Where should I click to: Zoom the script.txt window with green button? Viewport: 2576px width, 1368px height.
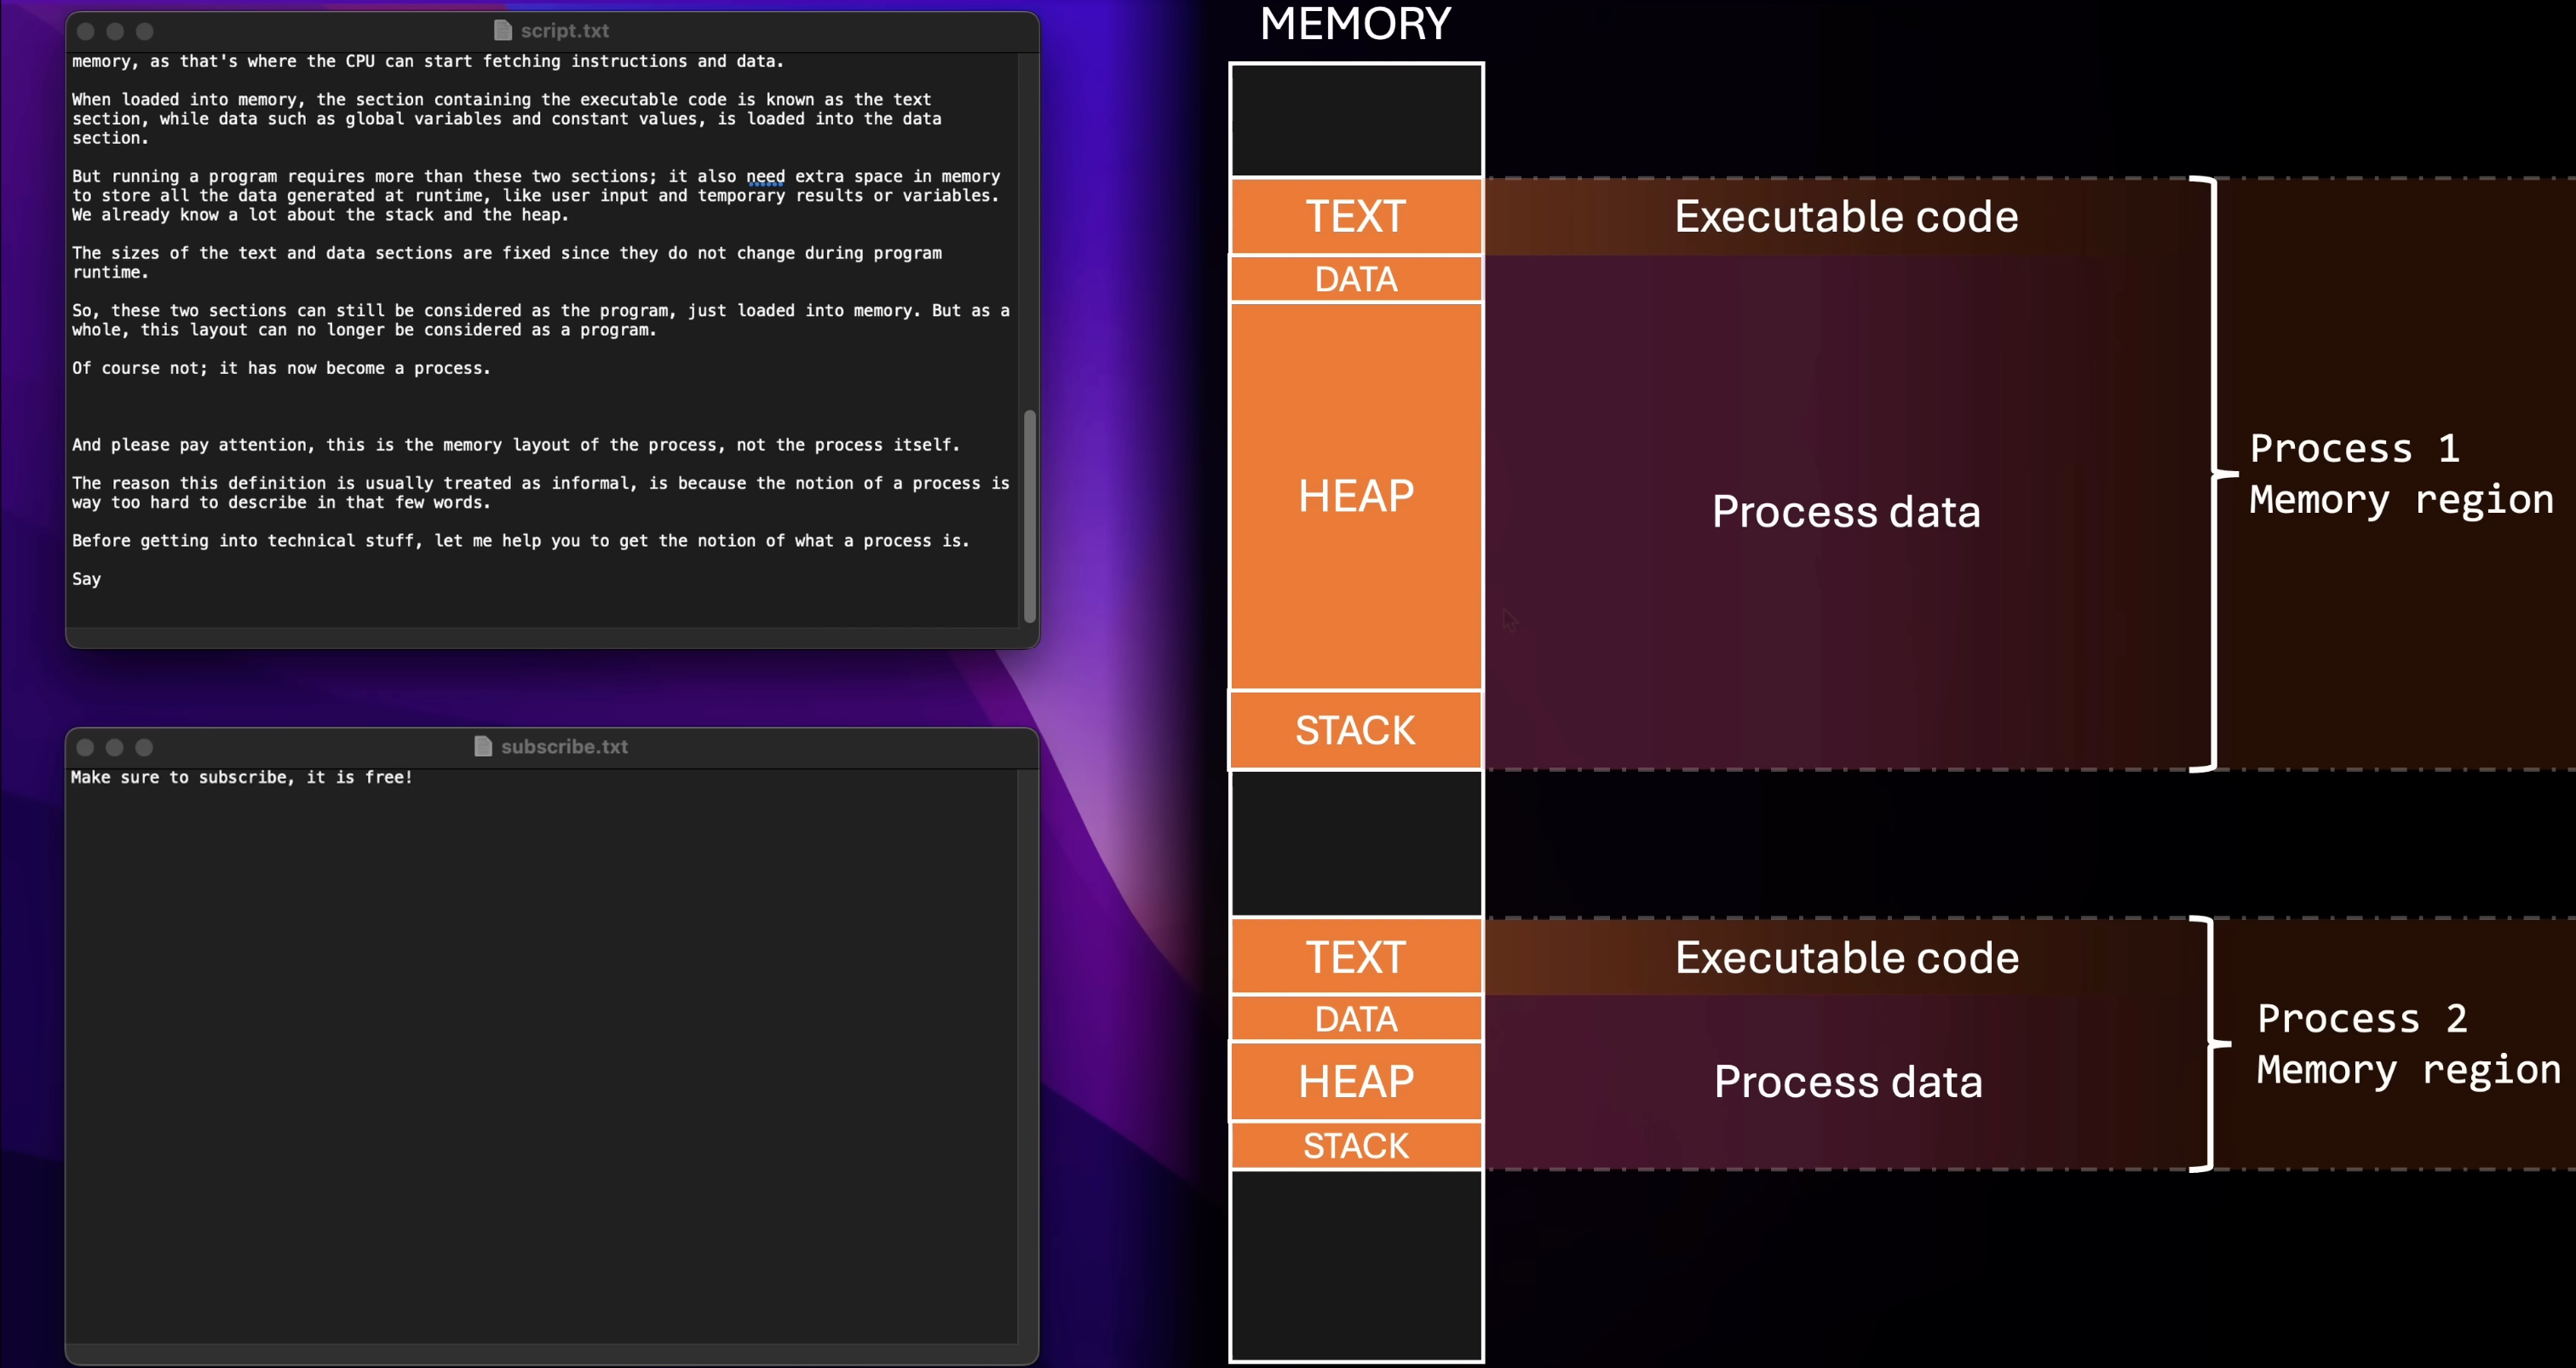pos(145,31)
